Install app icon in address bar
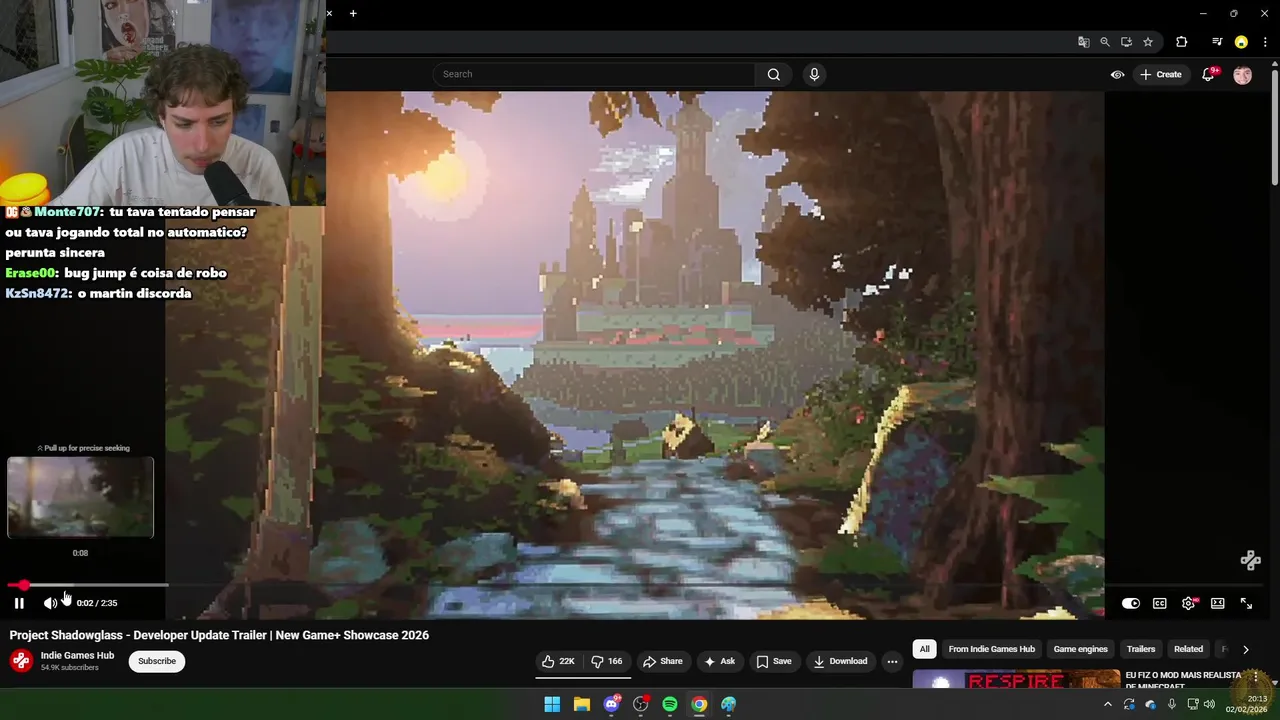Screen dimensions: 1280x720 click(1126, 42)
